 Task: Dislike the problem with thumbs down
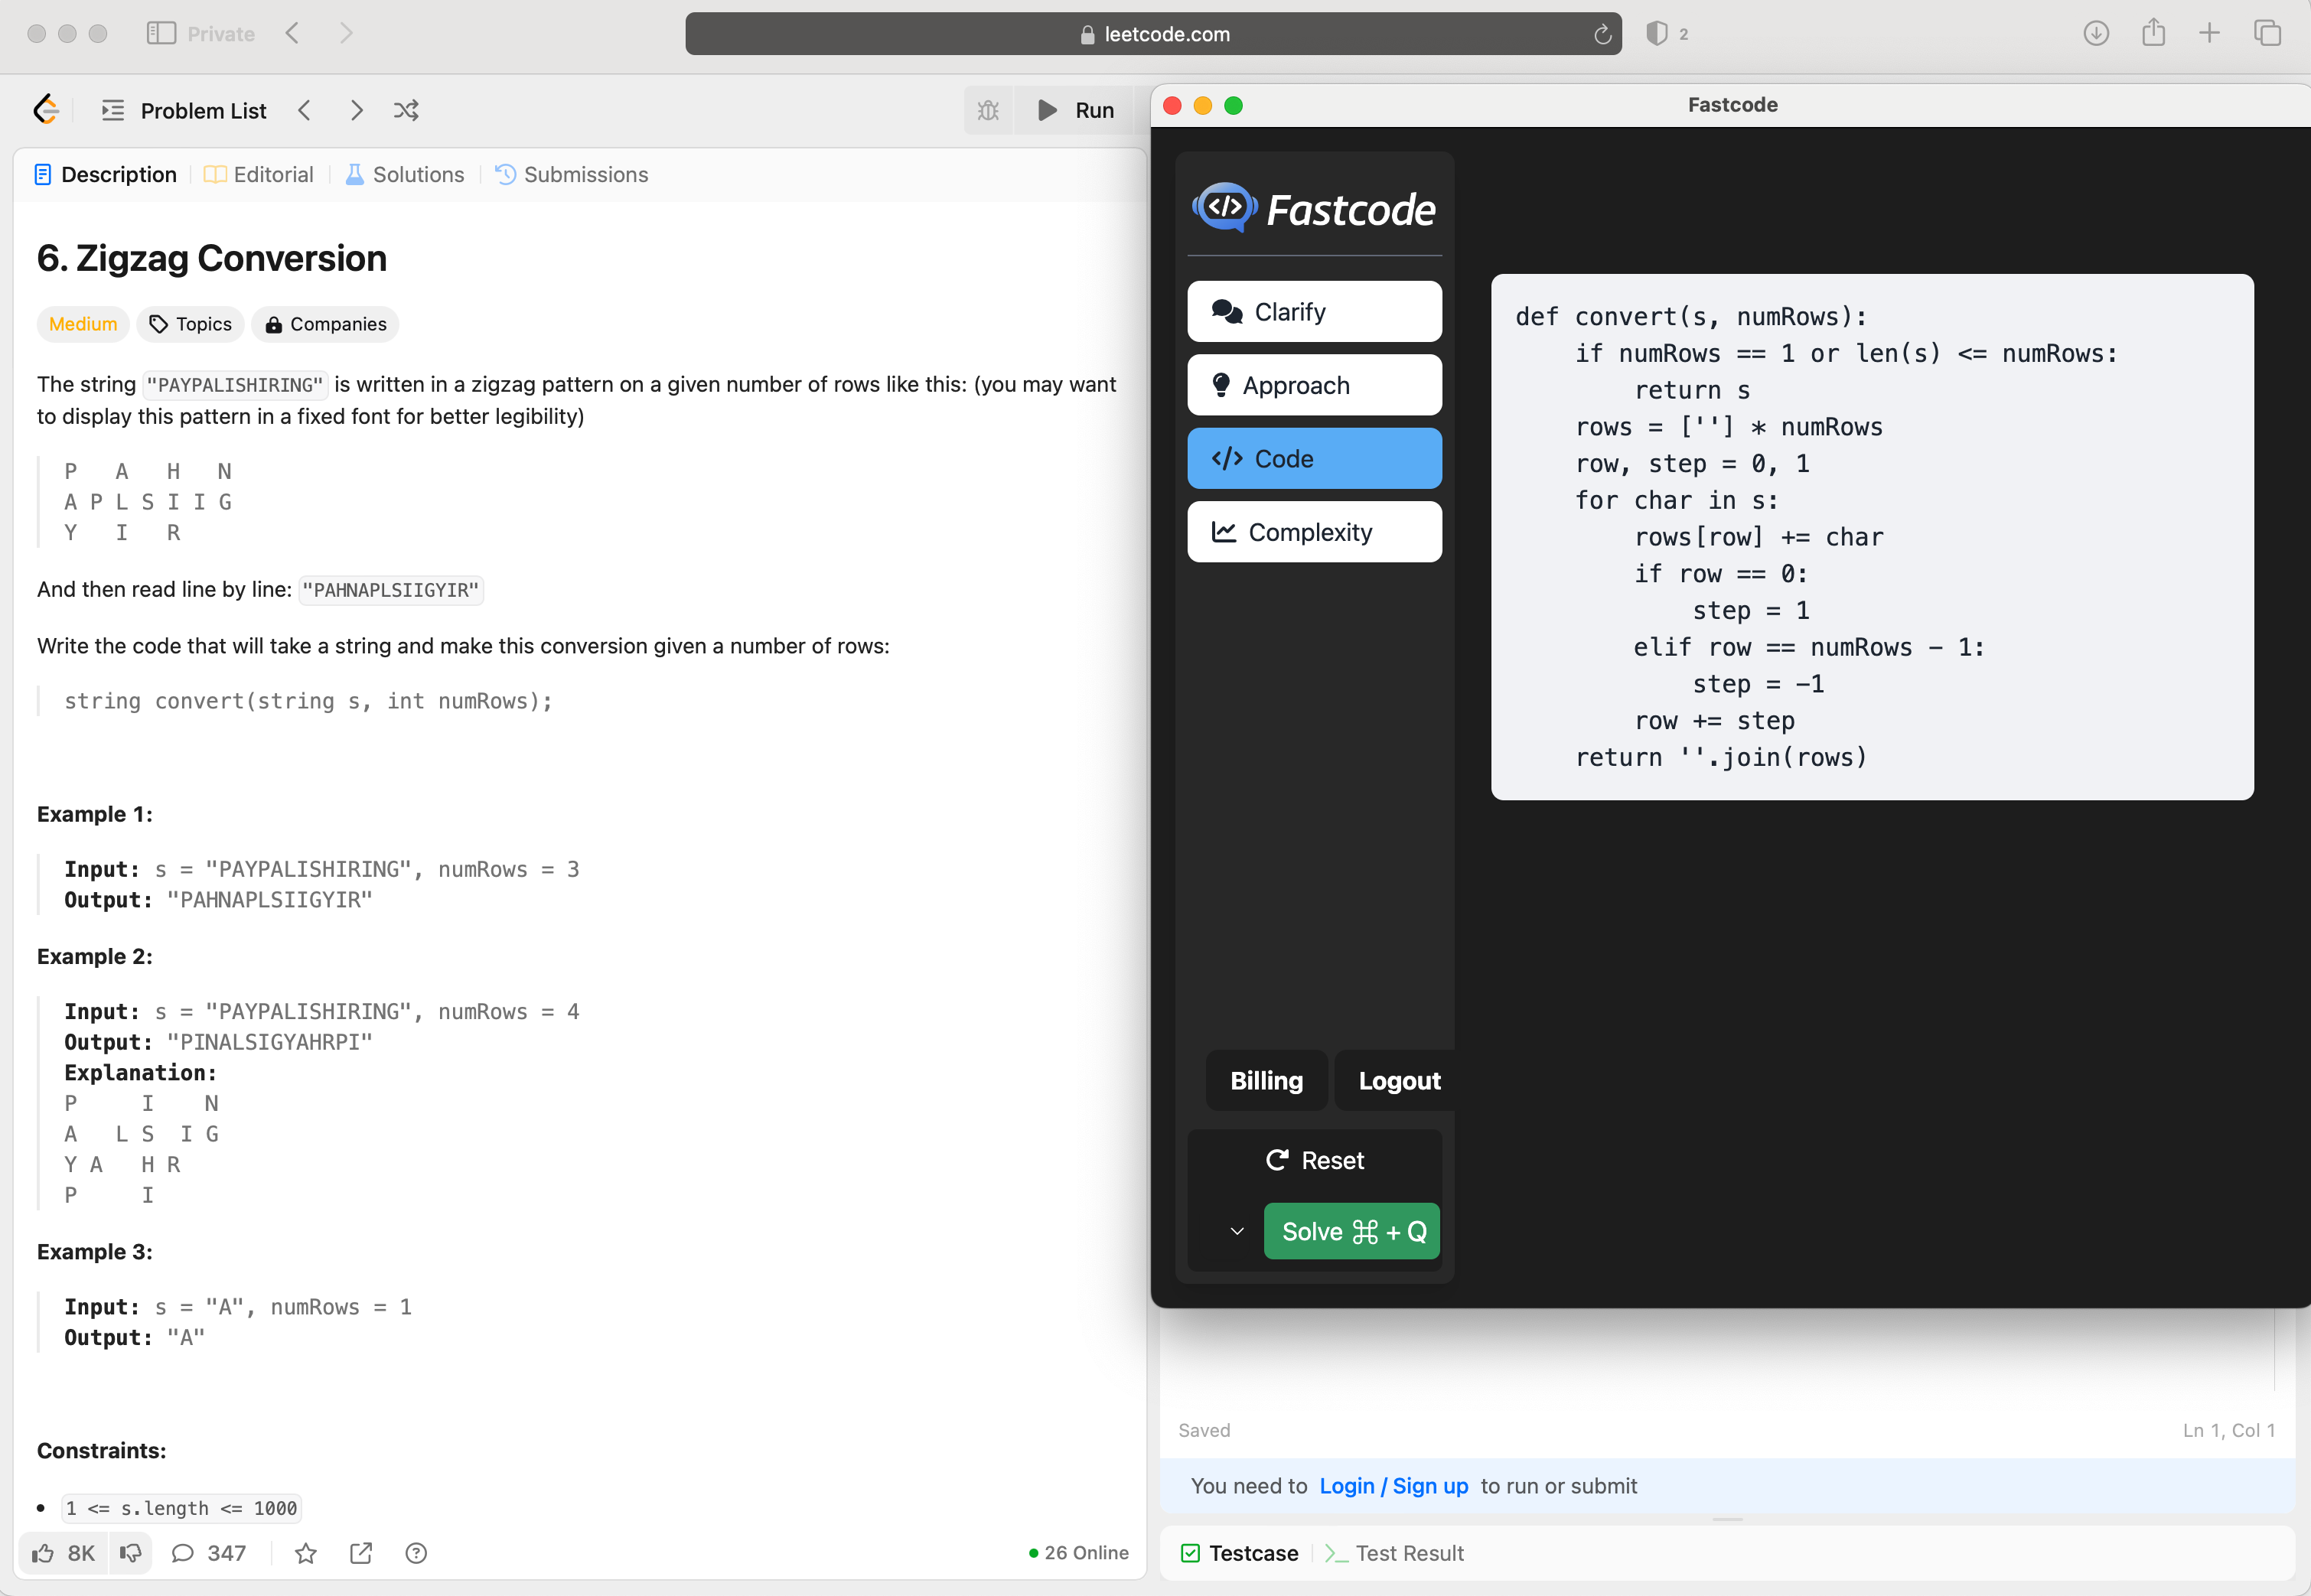tap(130, 1553)
